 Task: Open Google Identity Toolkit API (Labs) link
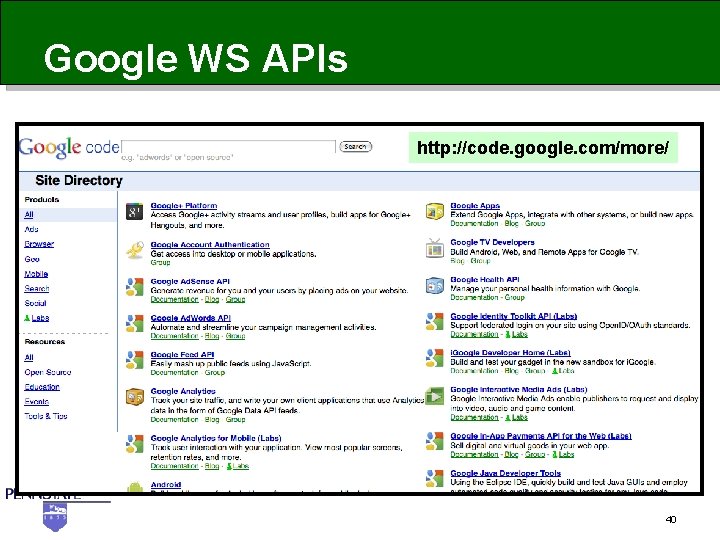(x=513, y=316)
